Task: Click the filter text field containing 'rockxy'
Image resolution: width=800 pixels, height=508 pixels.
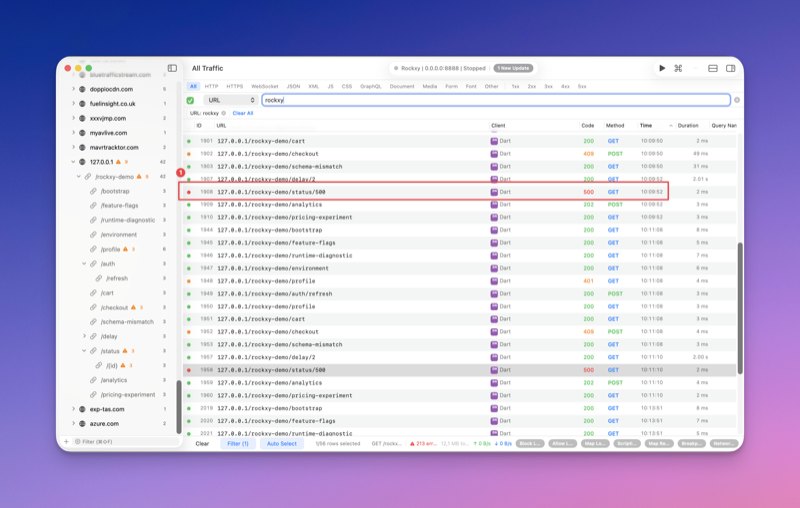Action: click(496, 100)
